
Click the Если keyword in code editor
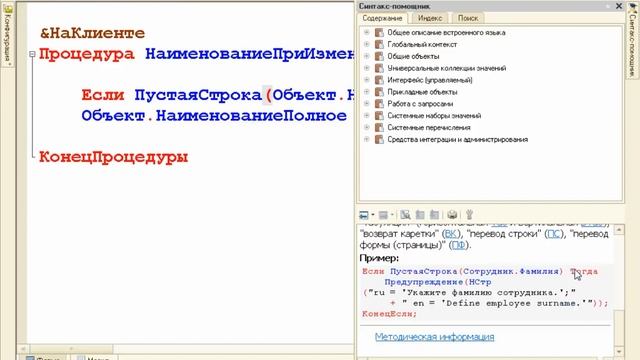click(103, 95)
